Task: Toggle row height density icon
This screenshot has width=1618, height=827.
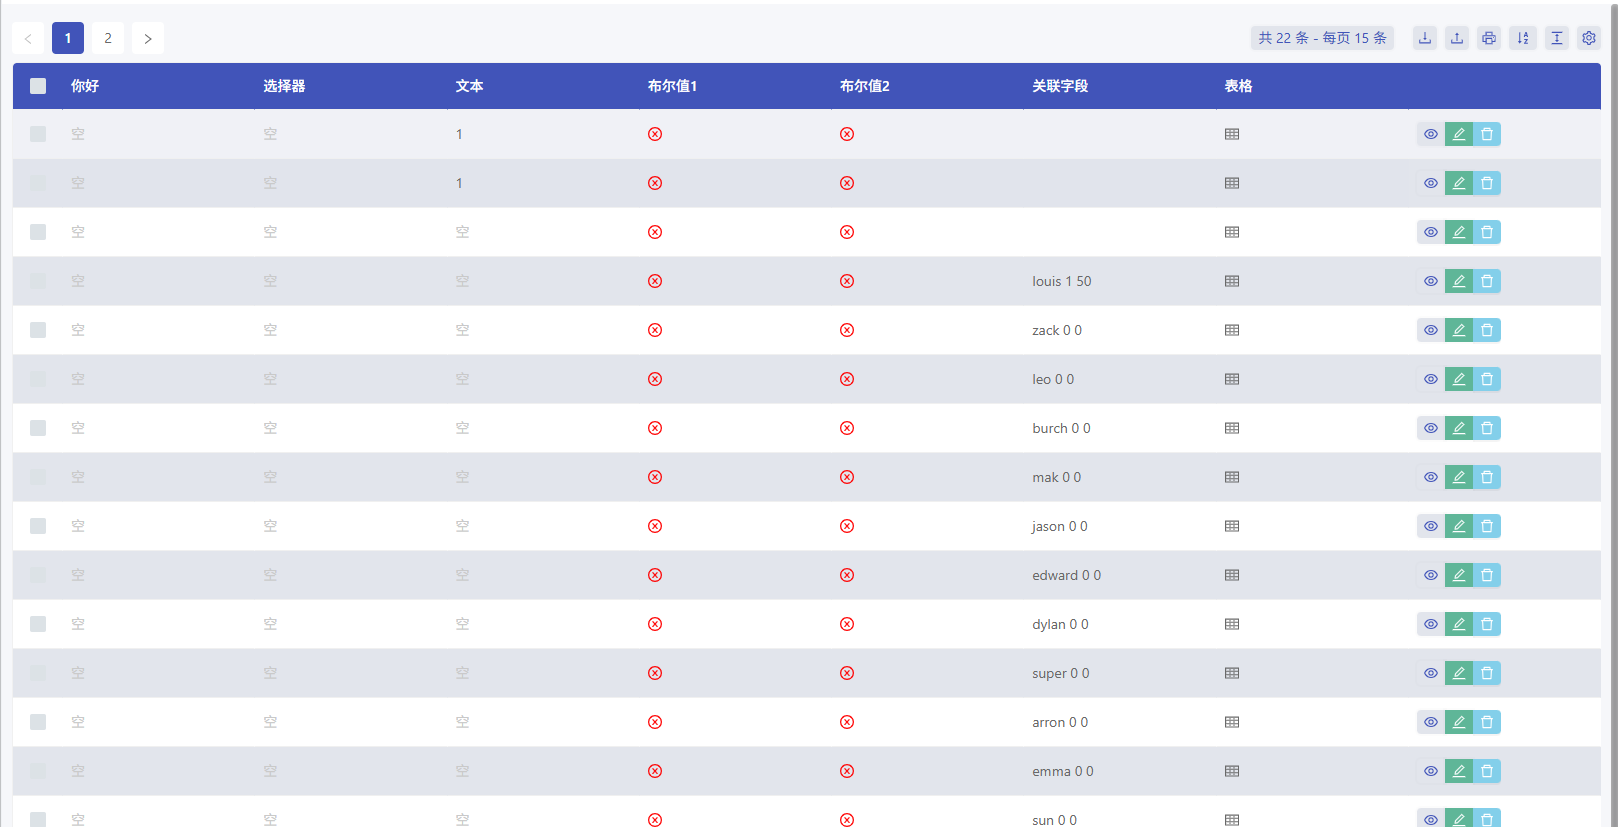Action: pos(1557,38)
